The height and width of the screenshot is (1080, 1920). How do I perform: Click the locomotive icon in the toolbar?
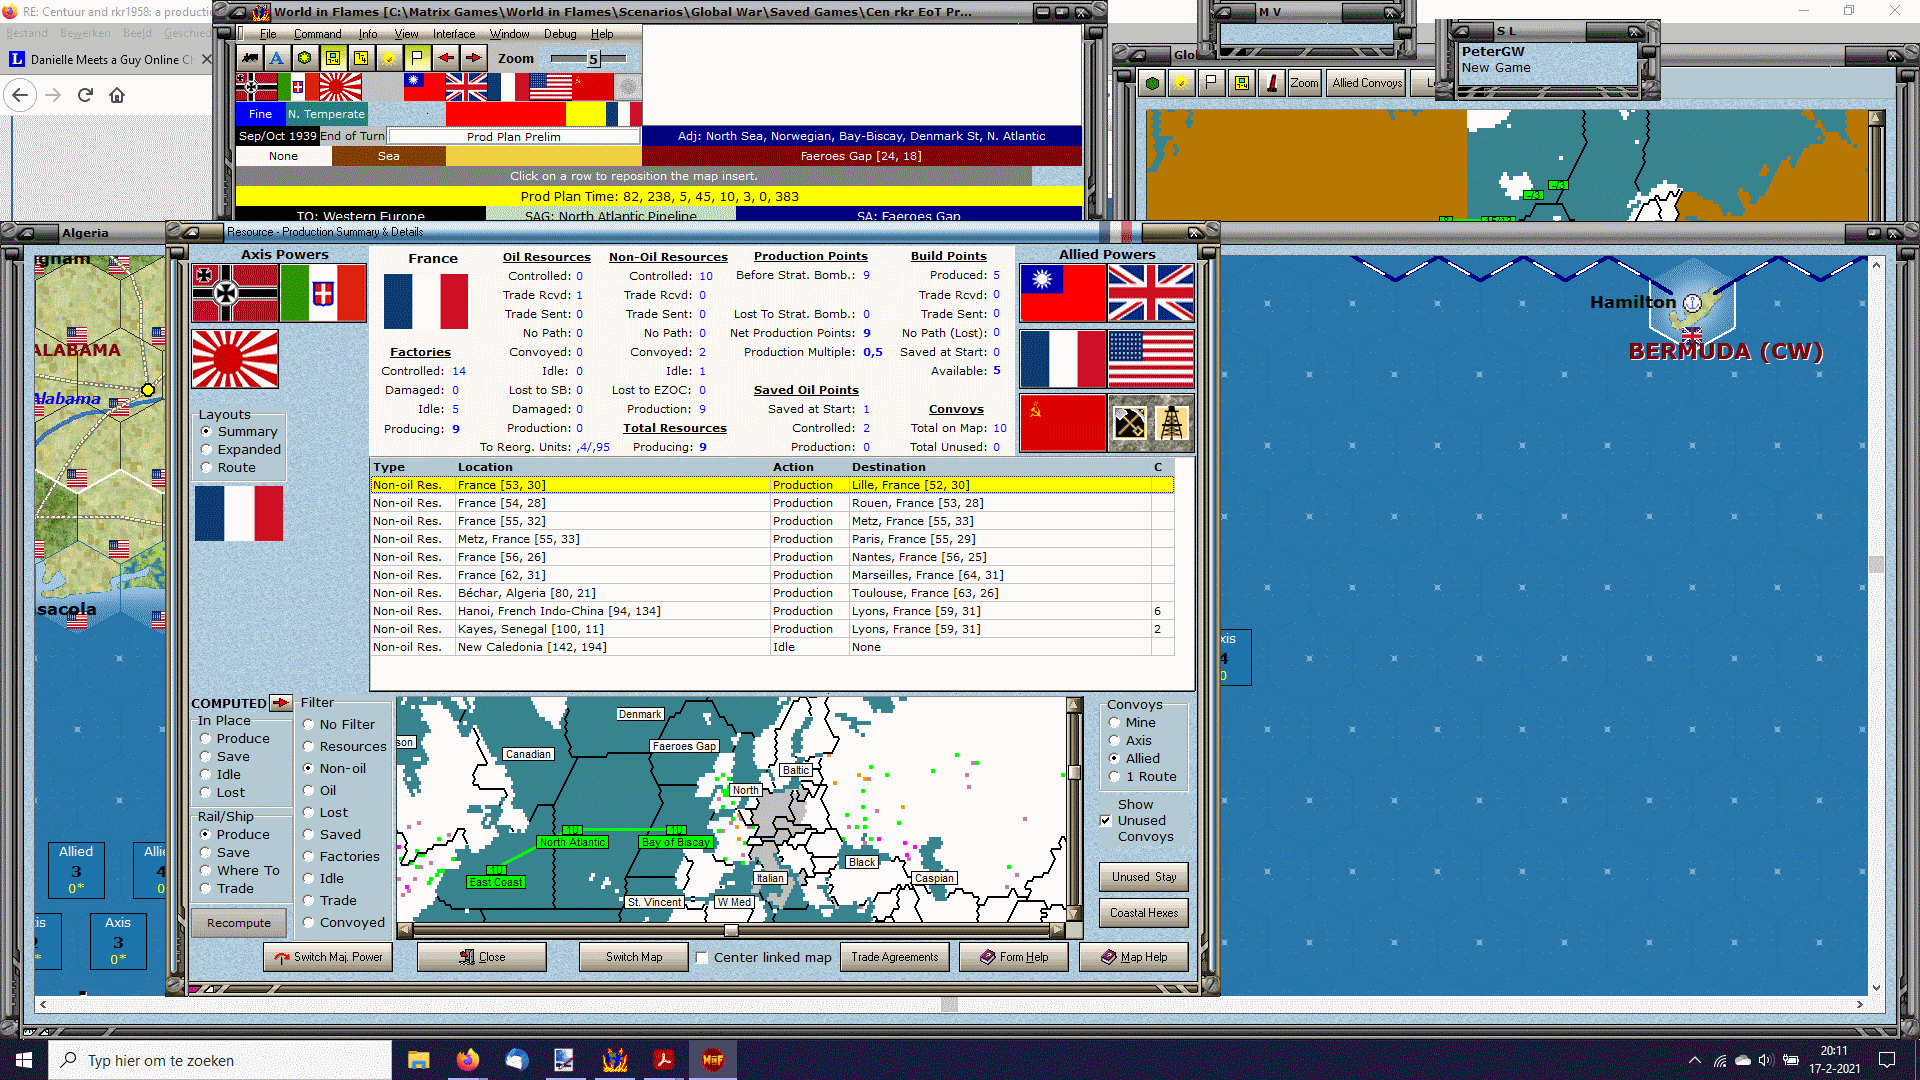[x=249, y=58]
